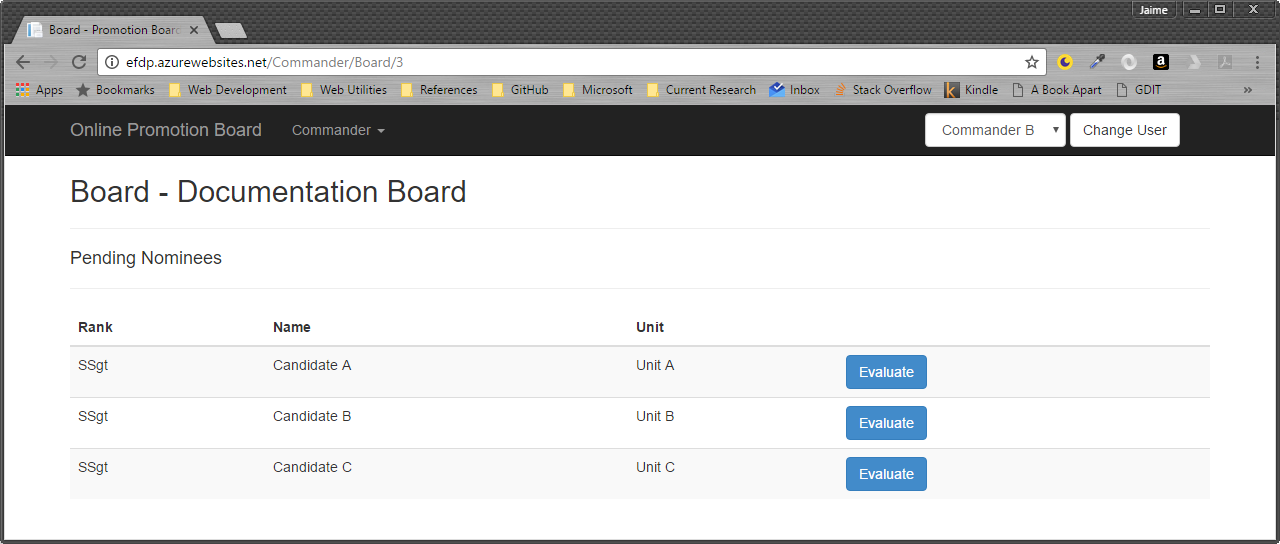Open the Chrome three-dot menu
Image resolution: width=1280 pixels, height=544 pixels.
[x=1257, y=62]
